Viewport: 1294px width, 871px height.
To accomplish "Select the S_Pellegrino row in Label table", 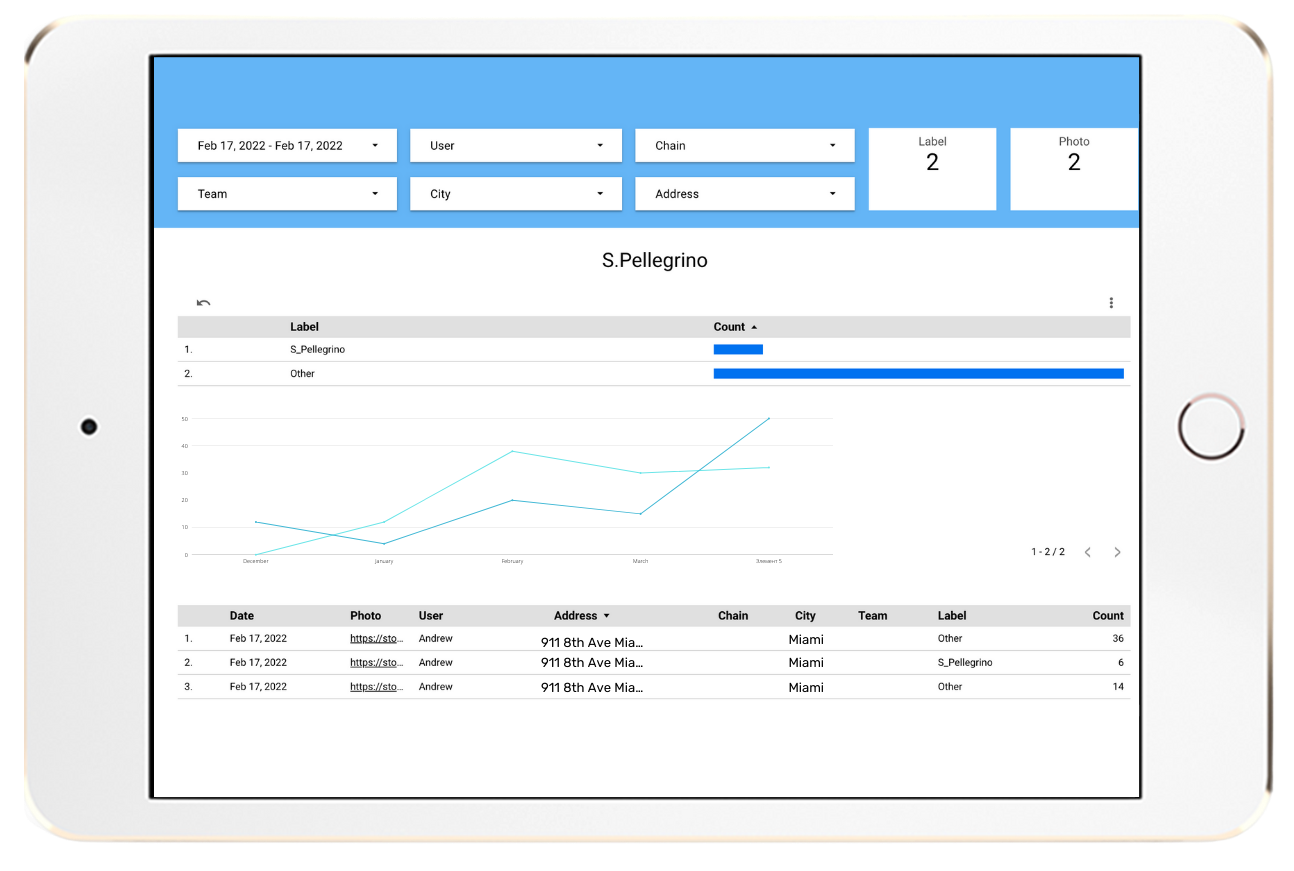I will tap(654, 350).
